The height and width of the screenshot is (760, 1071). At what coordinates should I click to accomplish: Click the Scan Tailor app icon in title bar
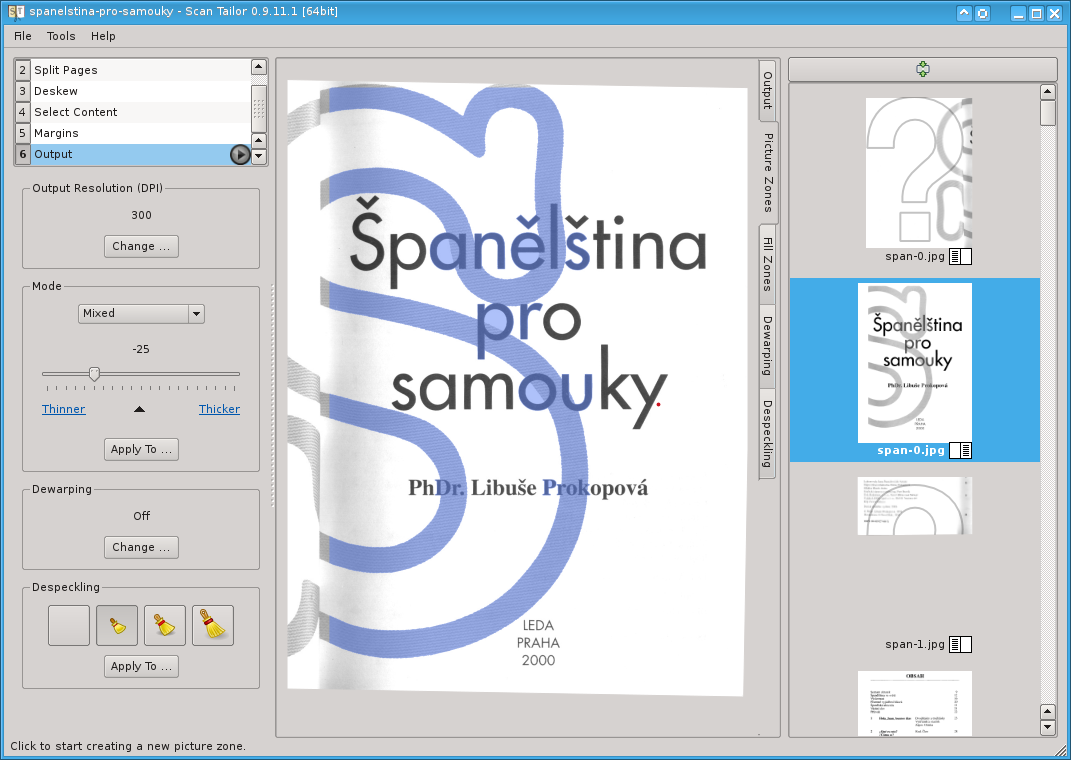point(16,12)
